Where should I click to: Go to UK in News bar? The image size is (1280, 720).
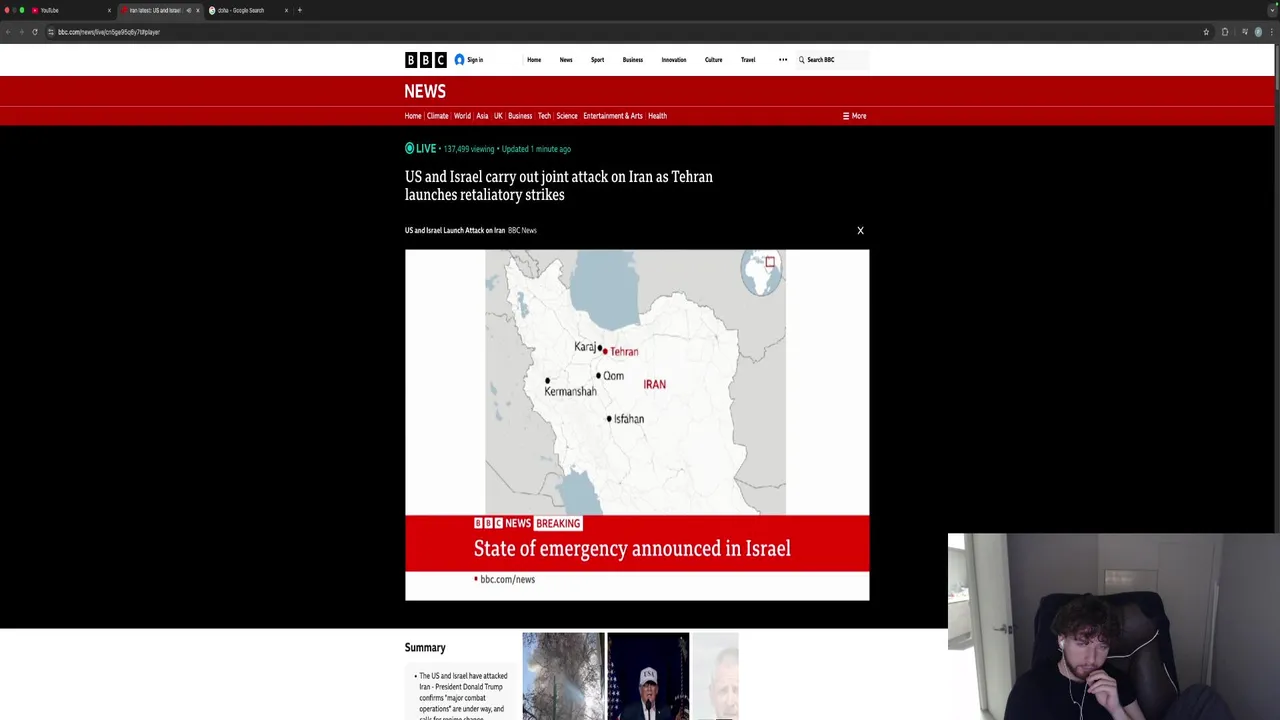498,116
